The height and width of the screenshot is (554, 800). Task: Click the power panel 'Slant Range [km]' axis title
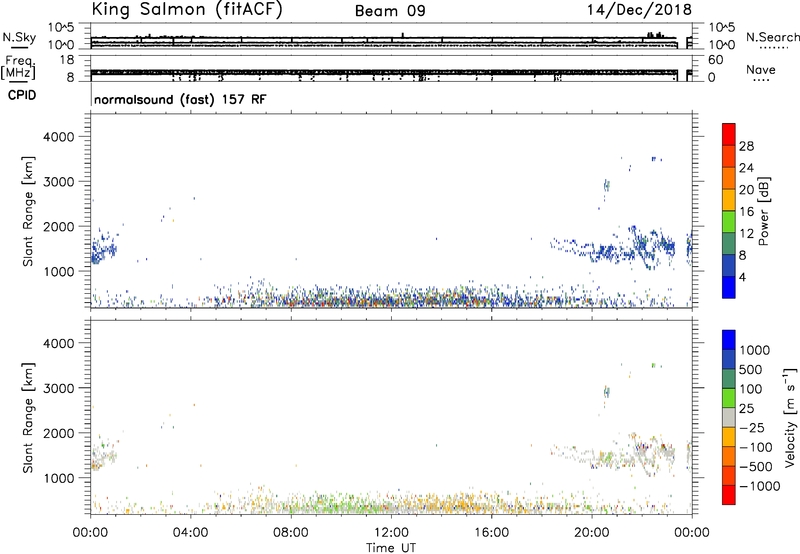tap(28, 211)
